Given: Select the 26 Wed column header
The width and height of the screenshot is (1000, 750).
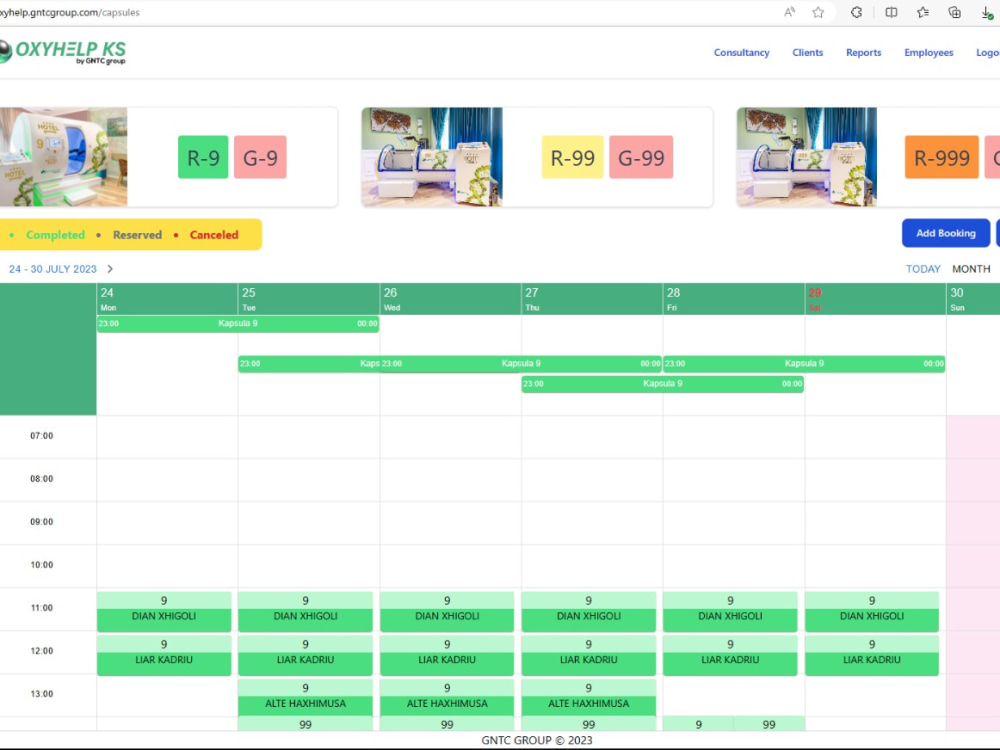Looking at the screenshot, I should pos(450,299).
